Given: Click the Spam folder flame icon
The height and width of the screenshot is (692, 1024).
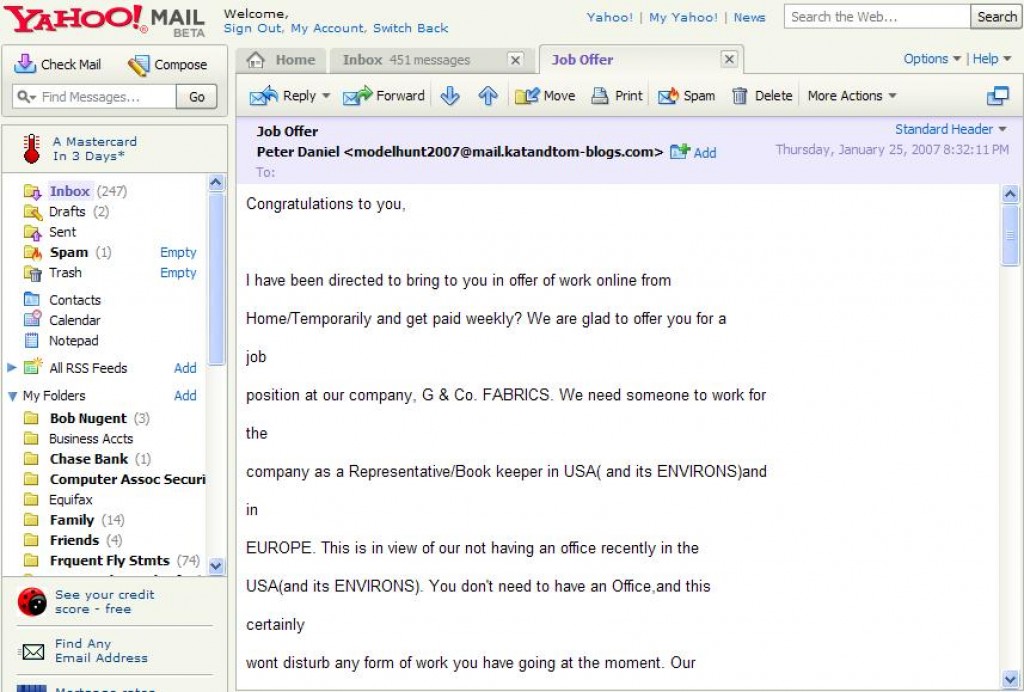Looking at the screenshot, I should [33, 252].
